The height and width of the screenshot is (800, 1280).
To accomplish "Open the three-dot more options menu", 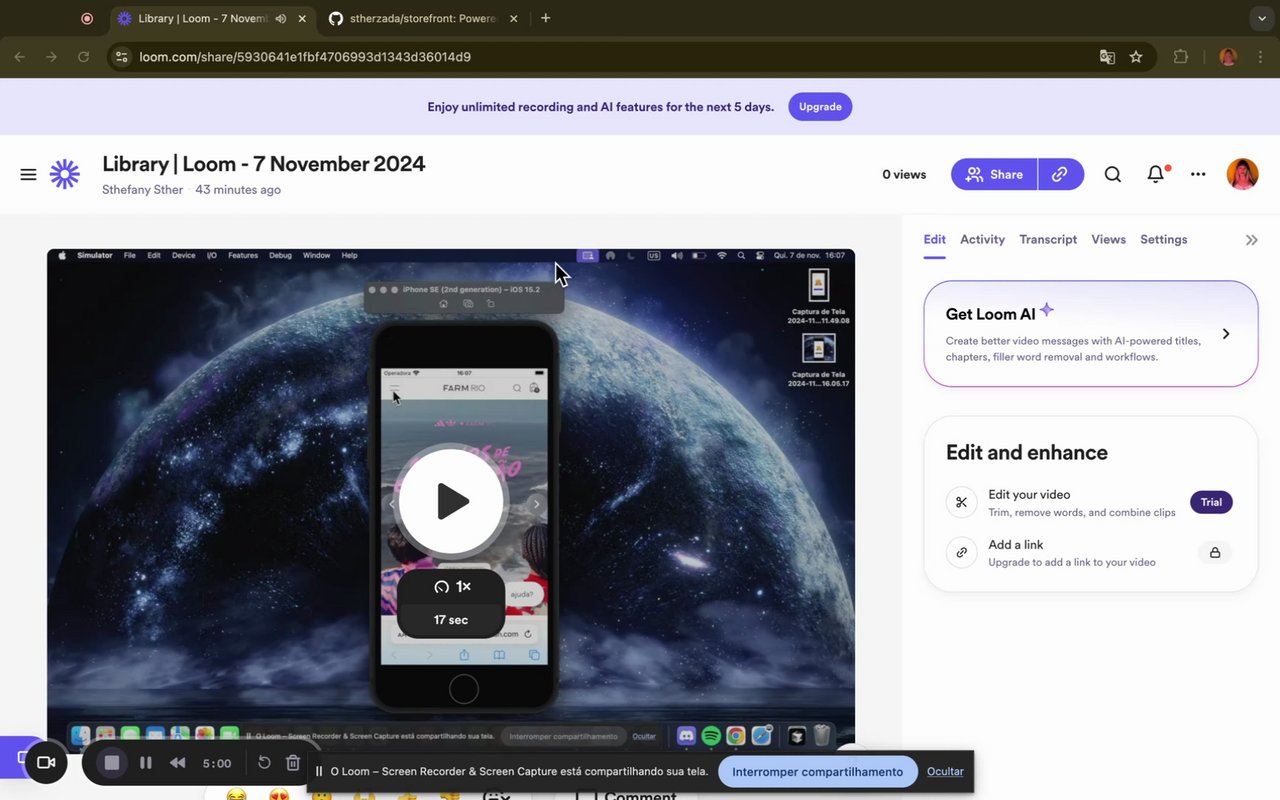I will click(1198, 174).
